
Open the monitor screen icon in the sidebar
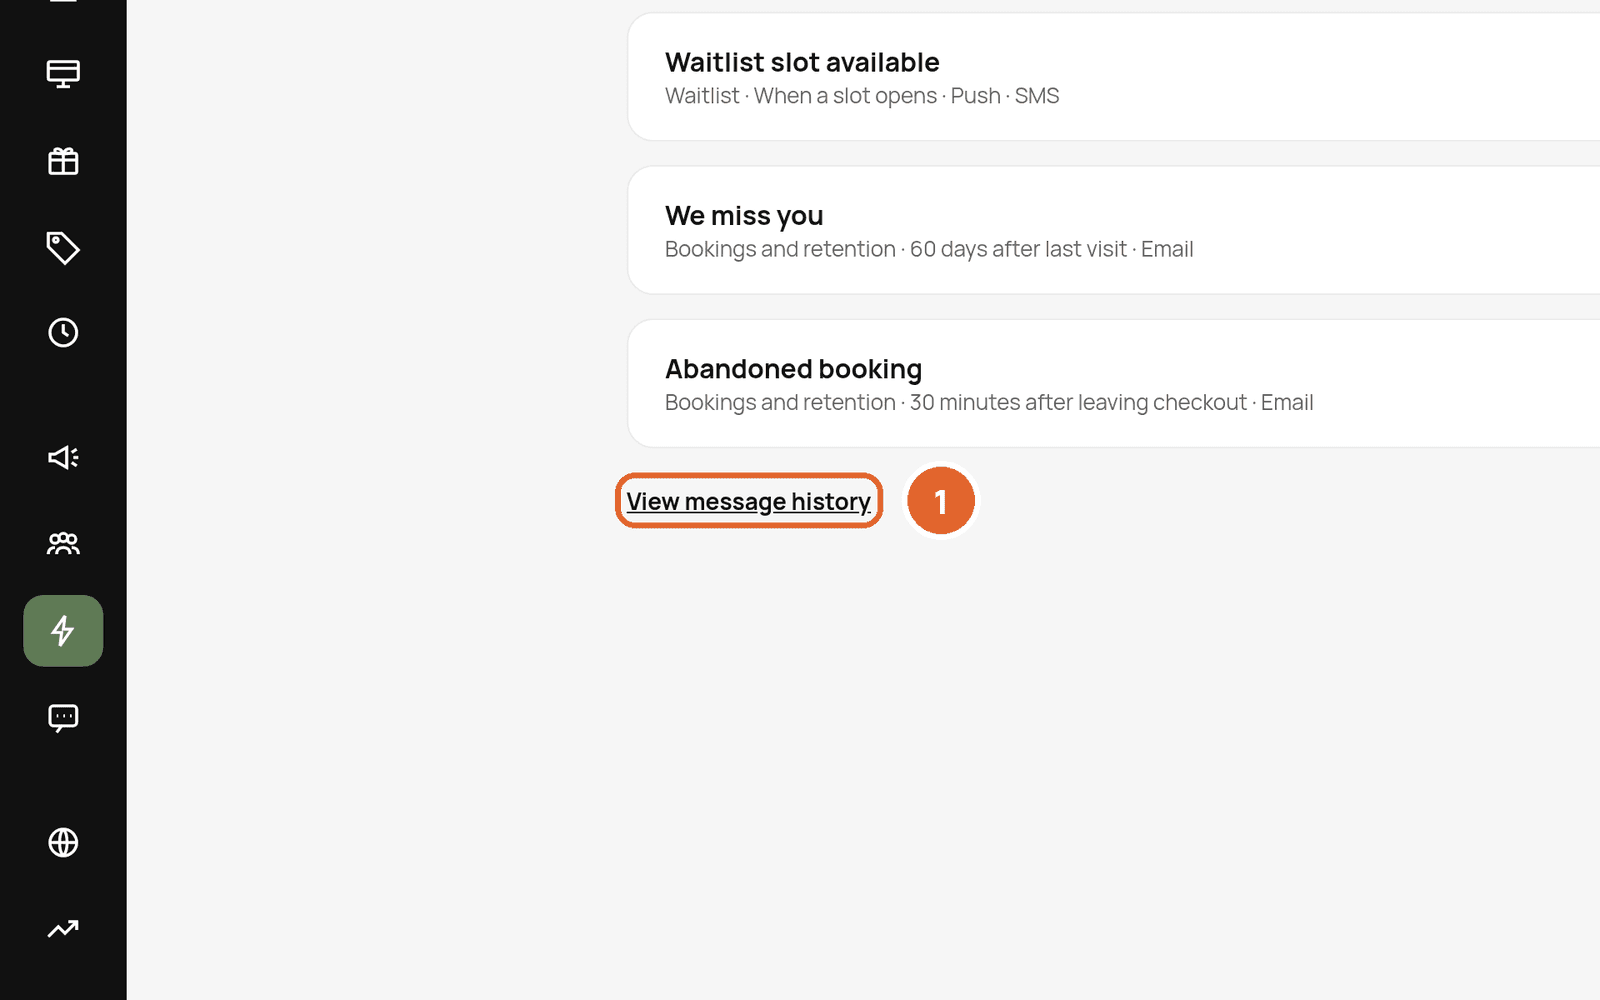pyautogui.click(x=63, y=74)
